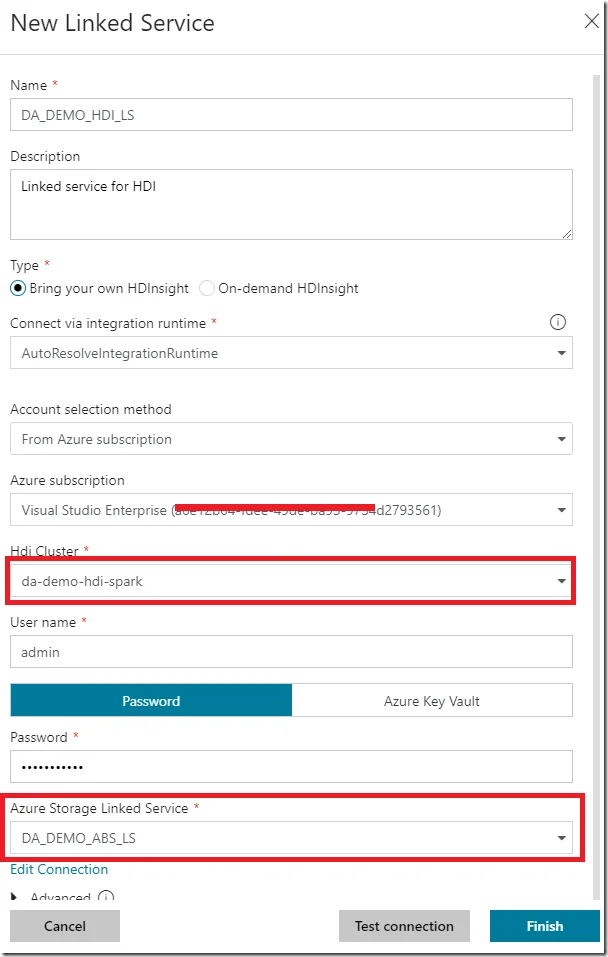Click the integration runtime info icon
The width and height of the screenshot is (608, 957).
click(558, 322)
